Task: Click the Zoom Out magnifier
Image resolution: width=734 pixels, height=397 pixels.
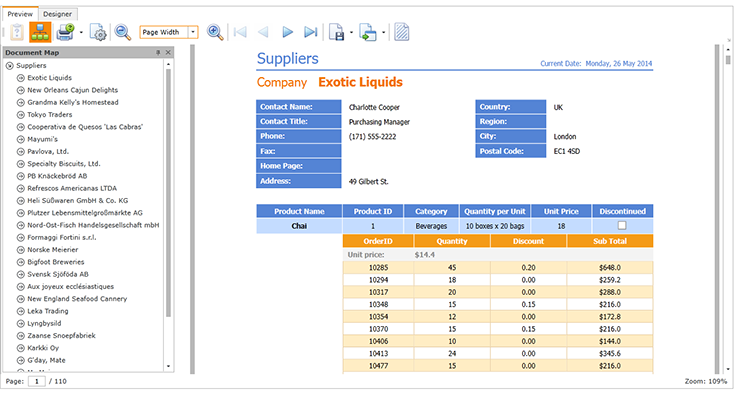Action: point(123,32)
